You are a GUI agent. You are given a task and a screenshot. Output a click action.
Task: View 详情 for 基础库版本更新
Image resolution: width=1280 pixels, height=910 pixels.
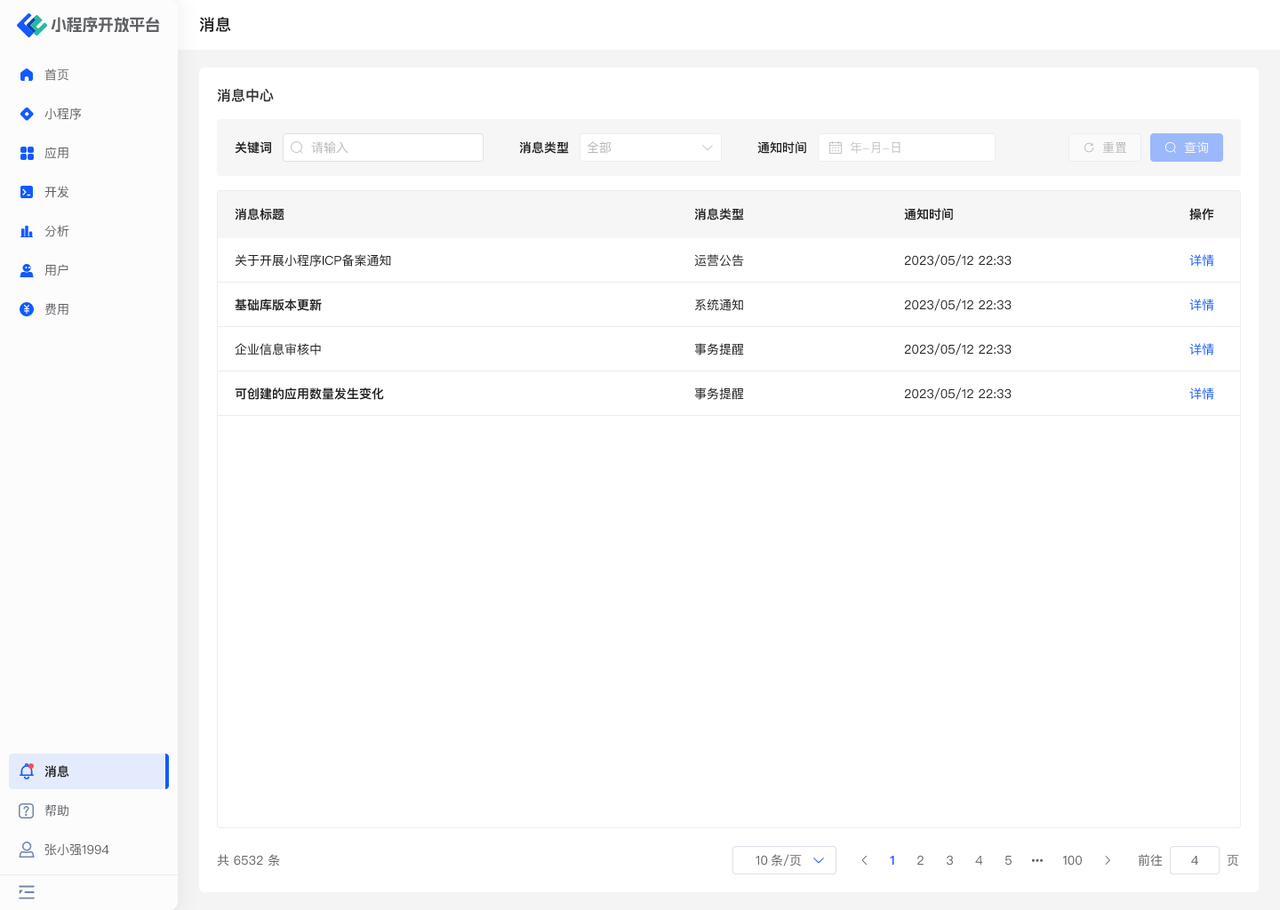pos(1201,305)
